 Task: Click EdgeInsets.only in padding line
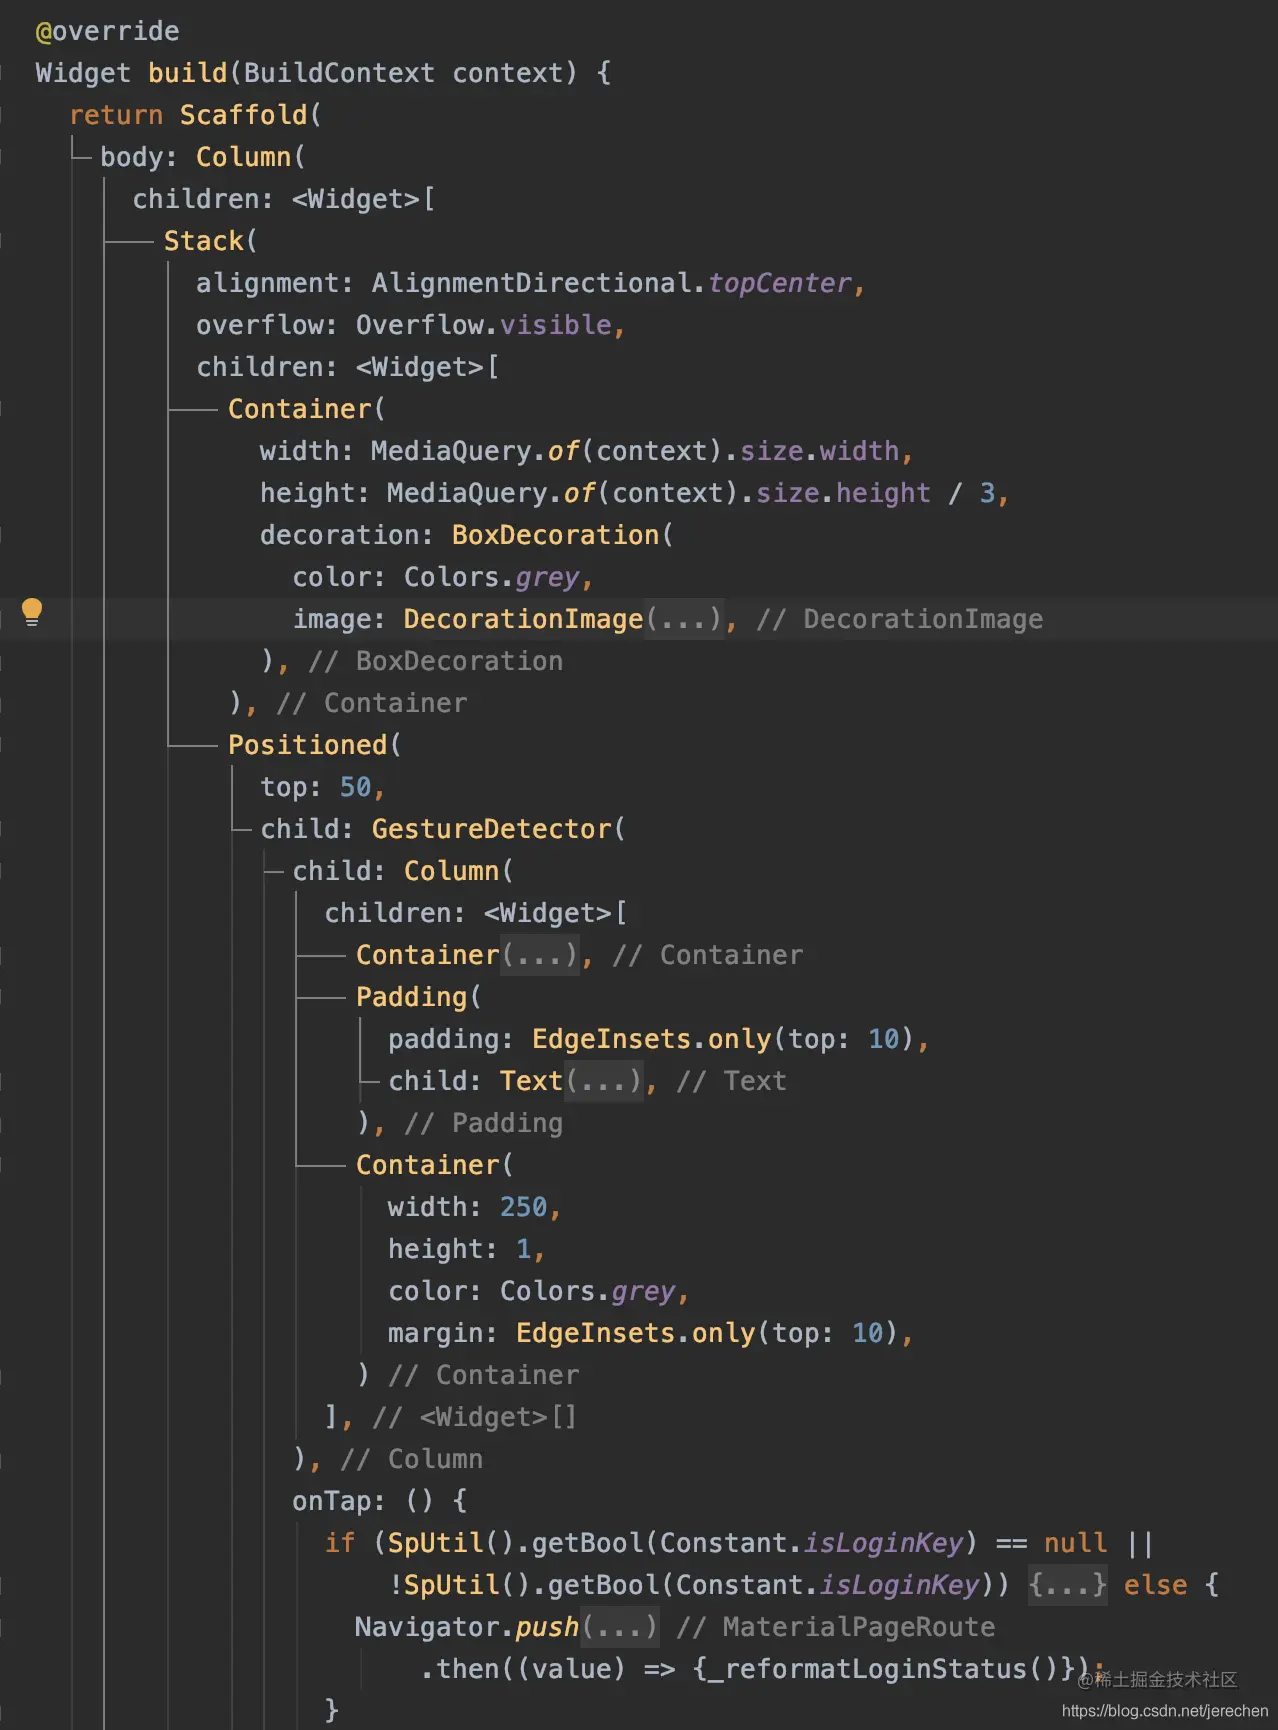pos(652,1039)
